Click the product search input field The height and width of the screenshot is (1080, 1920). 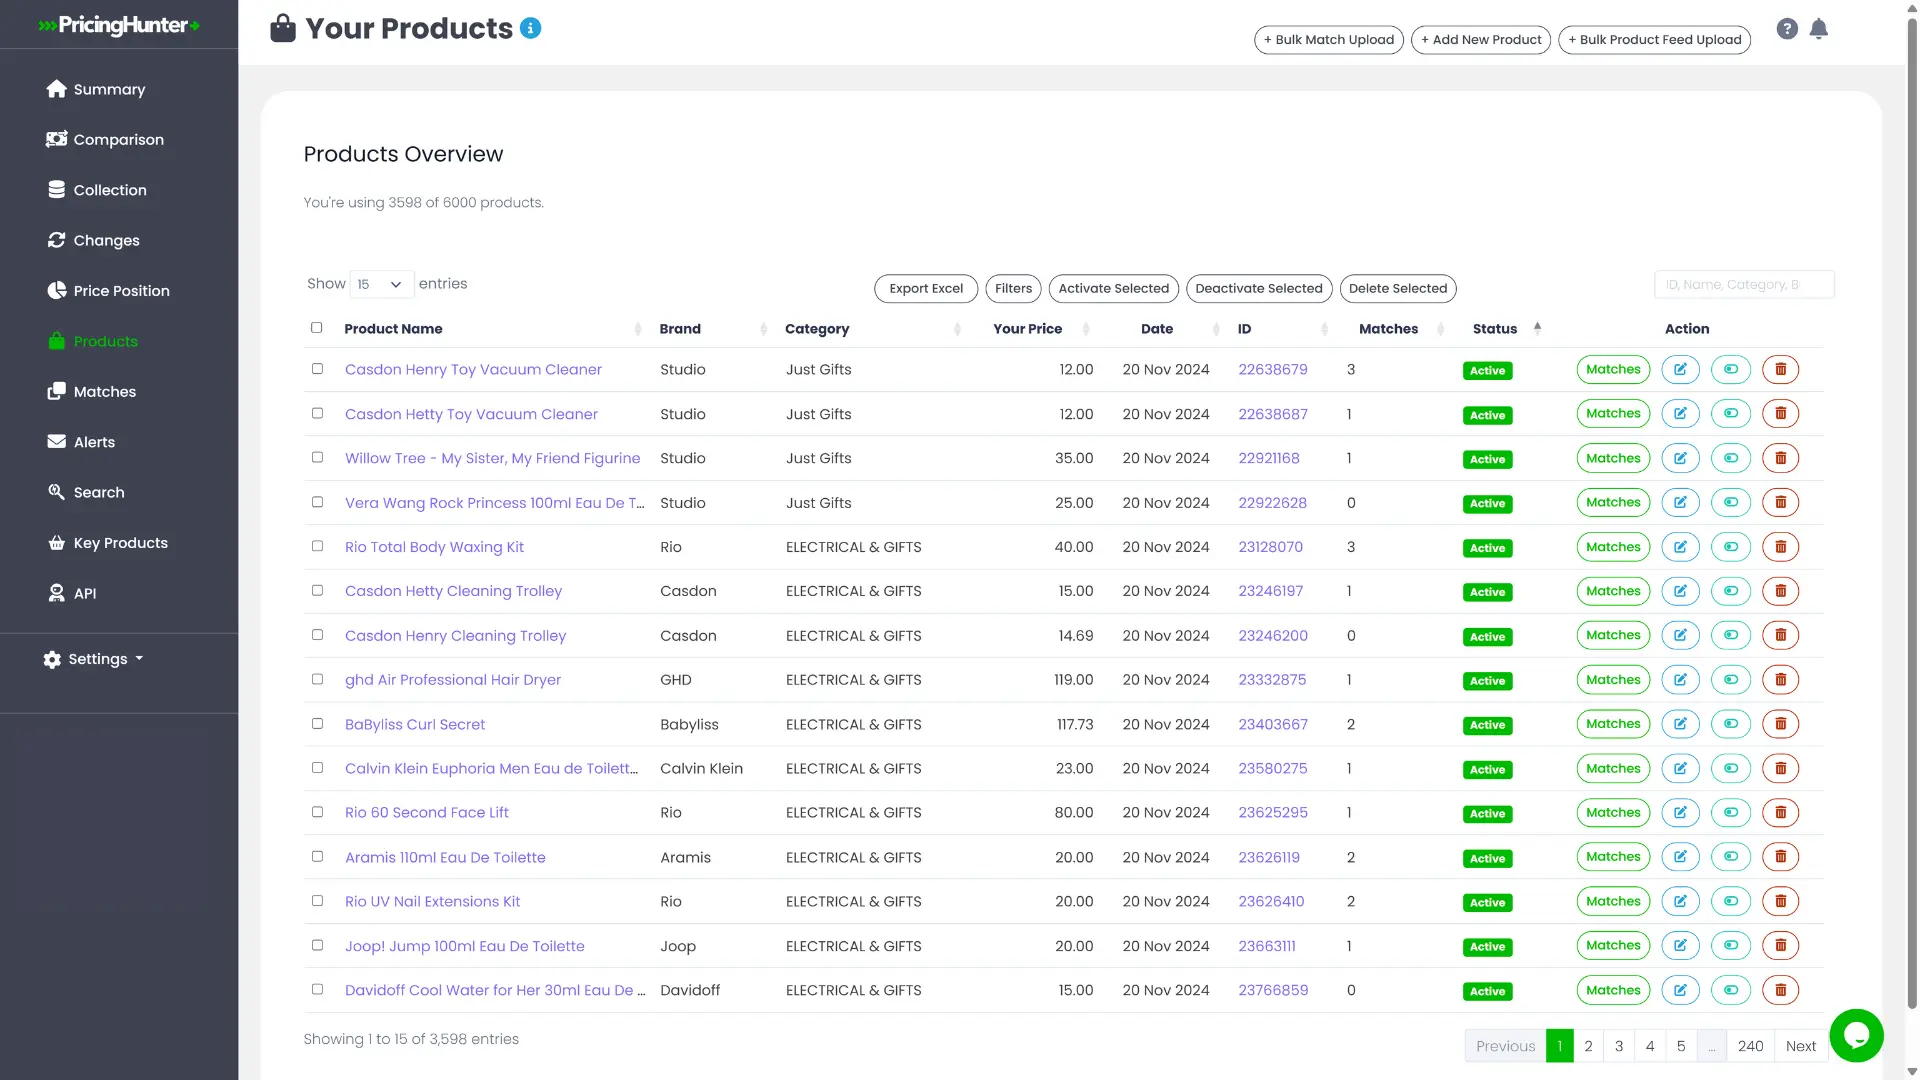1743,285
